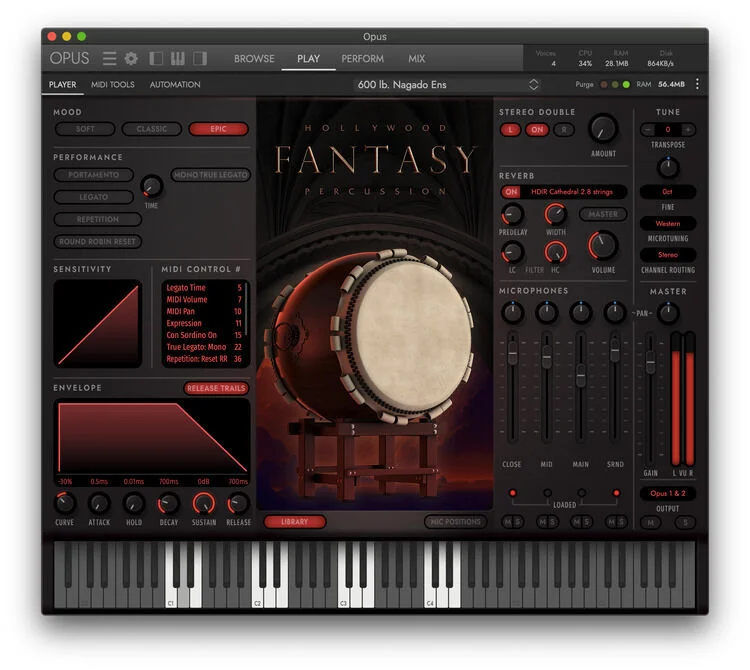Open the 600 lb. Nagado Ens instrument selector
Image resolution: width=750 pixels, height=670 pixels.
pos(447,84)
